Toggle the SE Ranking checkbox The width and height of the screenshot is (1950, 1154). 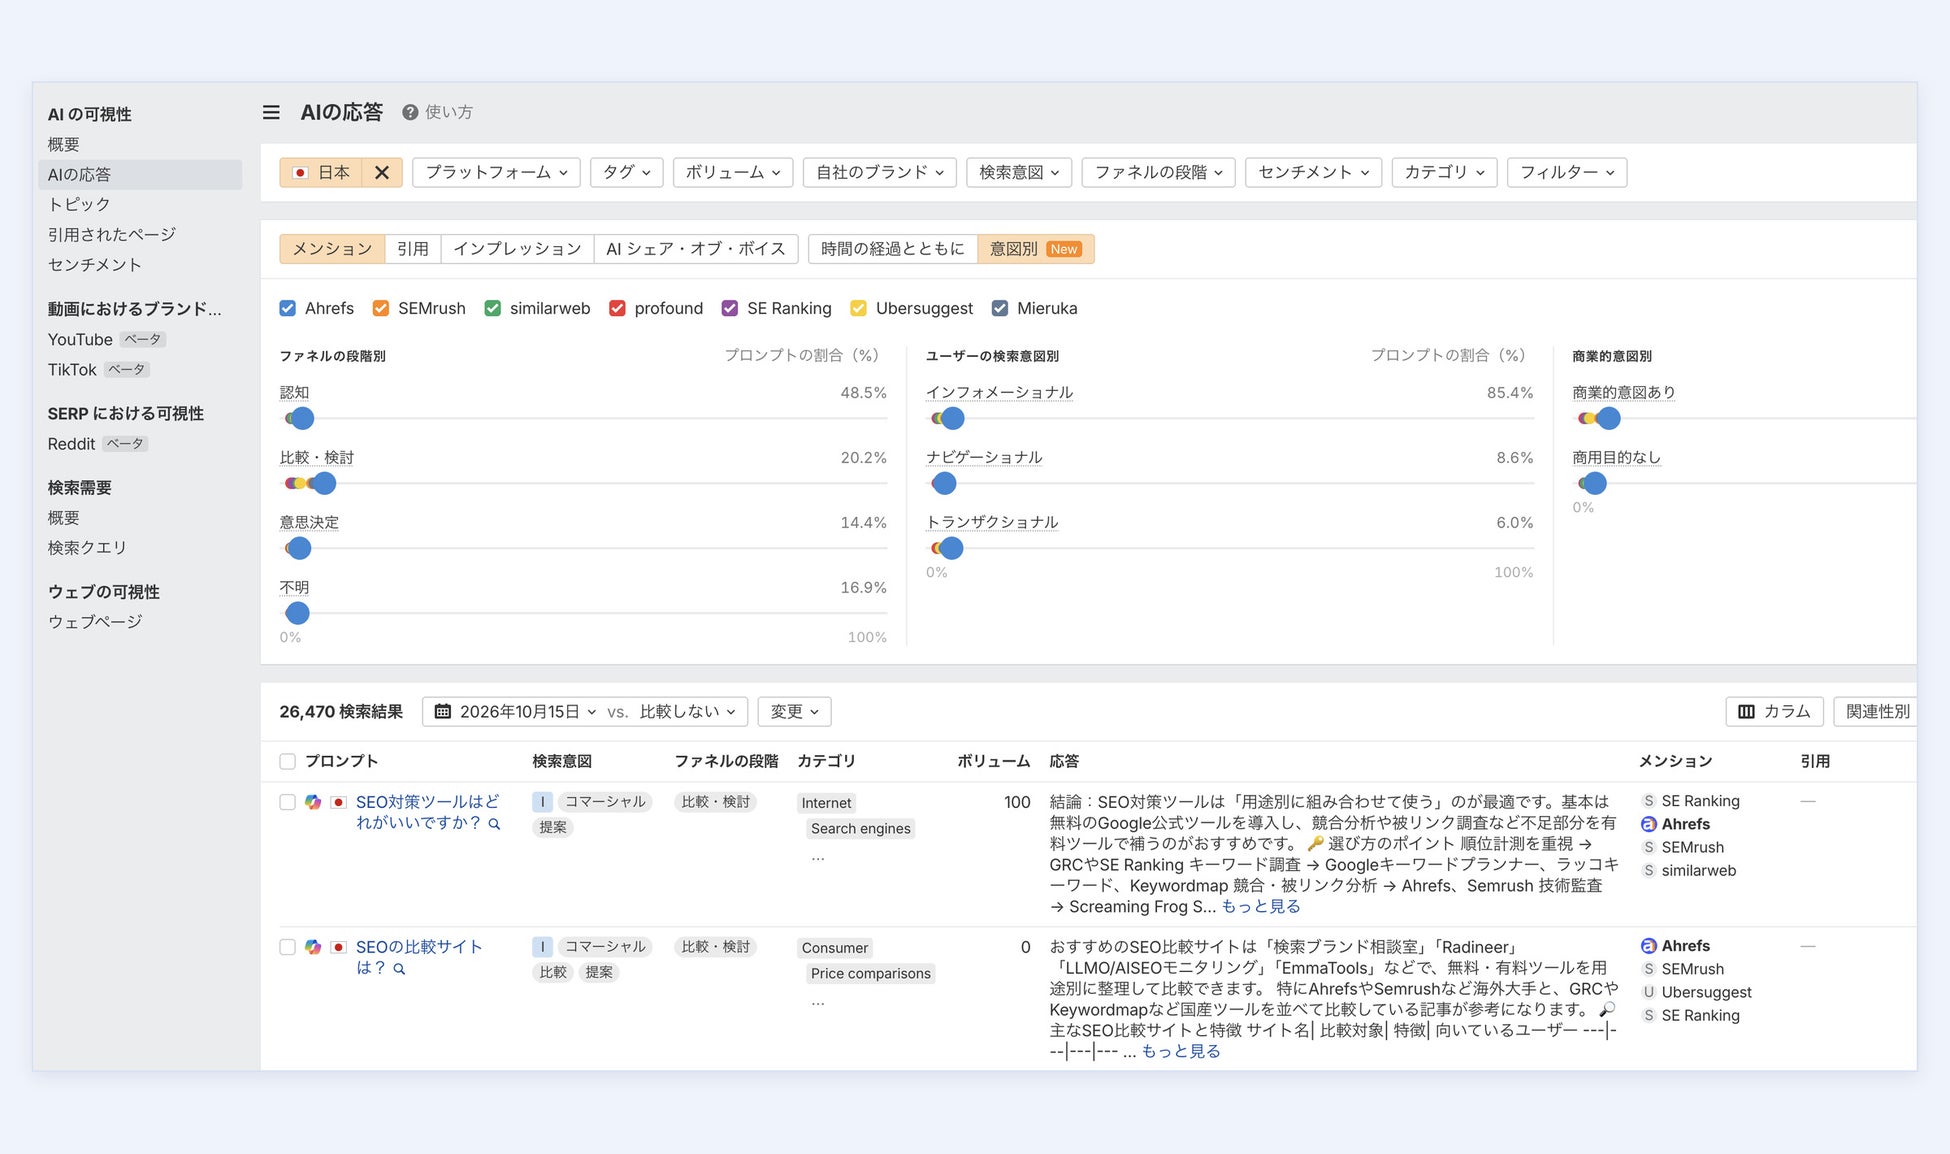[x=730, y=308]
